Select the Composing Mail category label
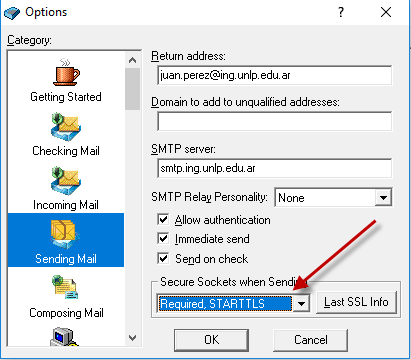The width and height of the screenshot is (411, 360). point(66,313)
